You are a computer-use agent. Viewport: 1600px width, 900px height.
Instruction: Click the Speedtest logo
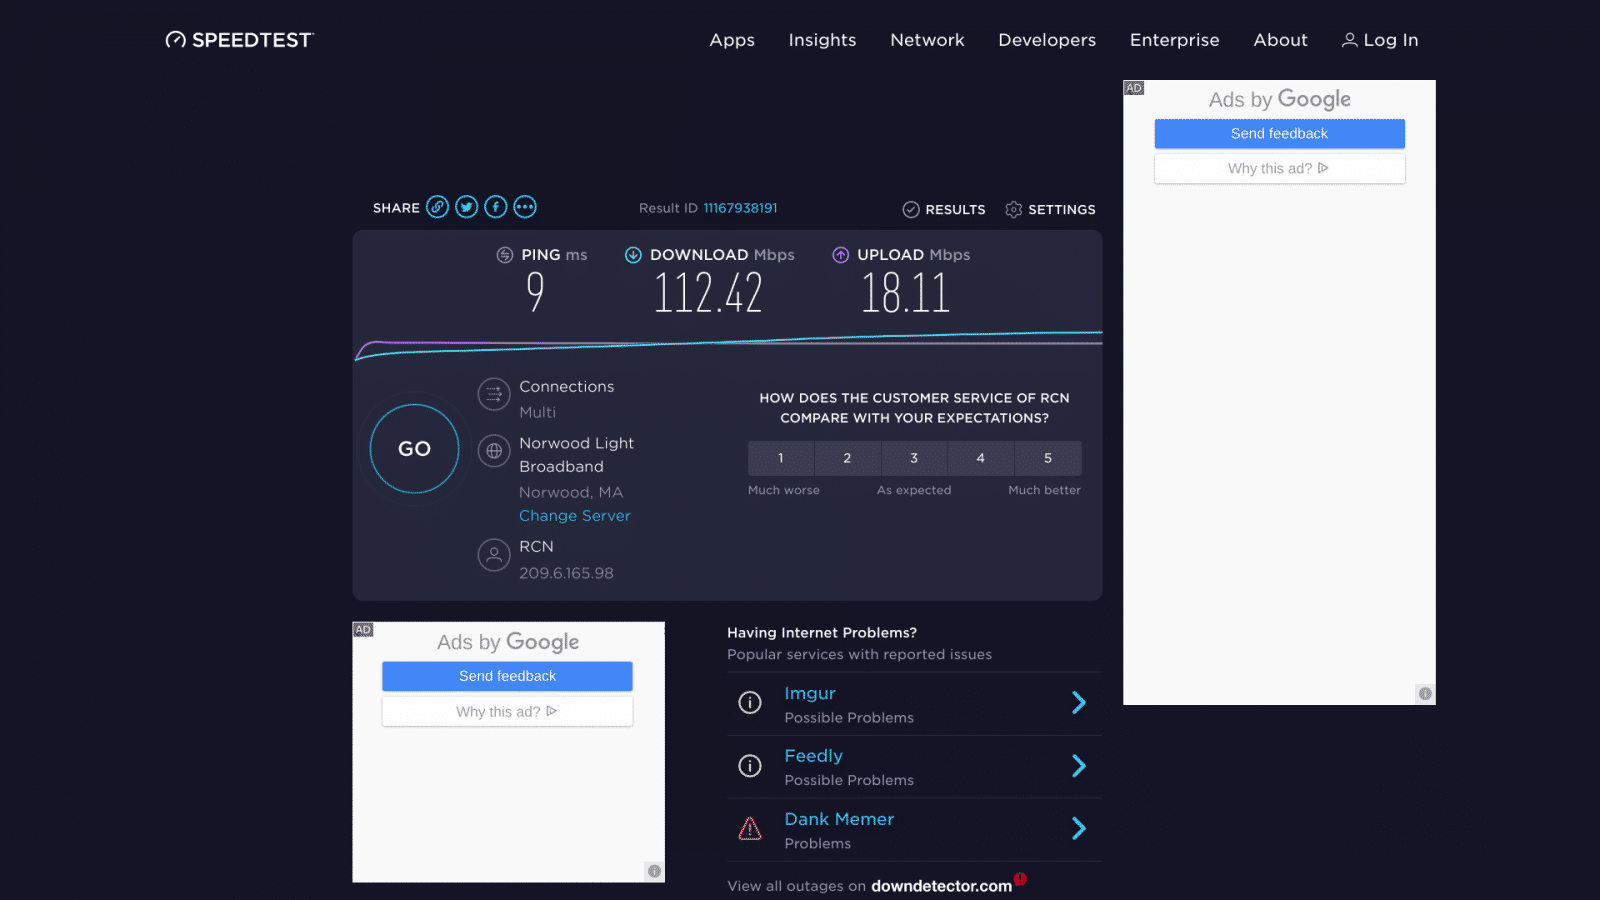point(239,40)
